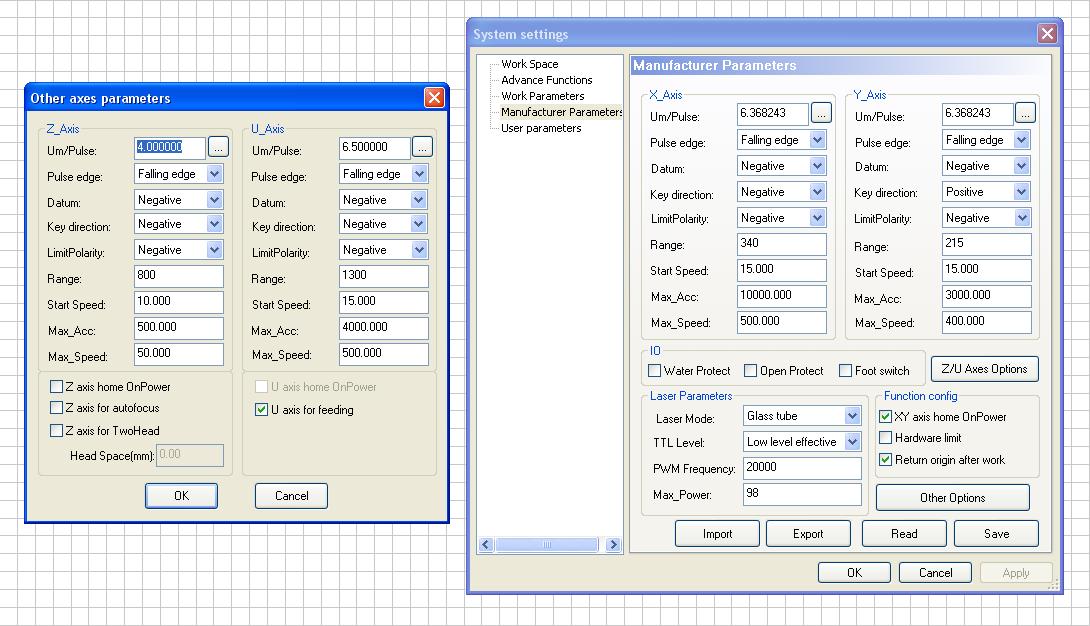Toggle Hardware limit option

[x=885, y=438]
